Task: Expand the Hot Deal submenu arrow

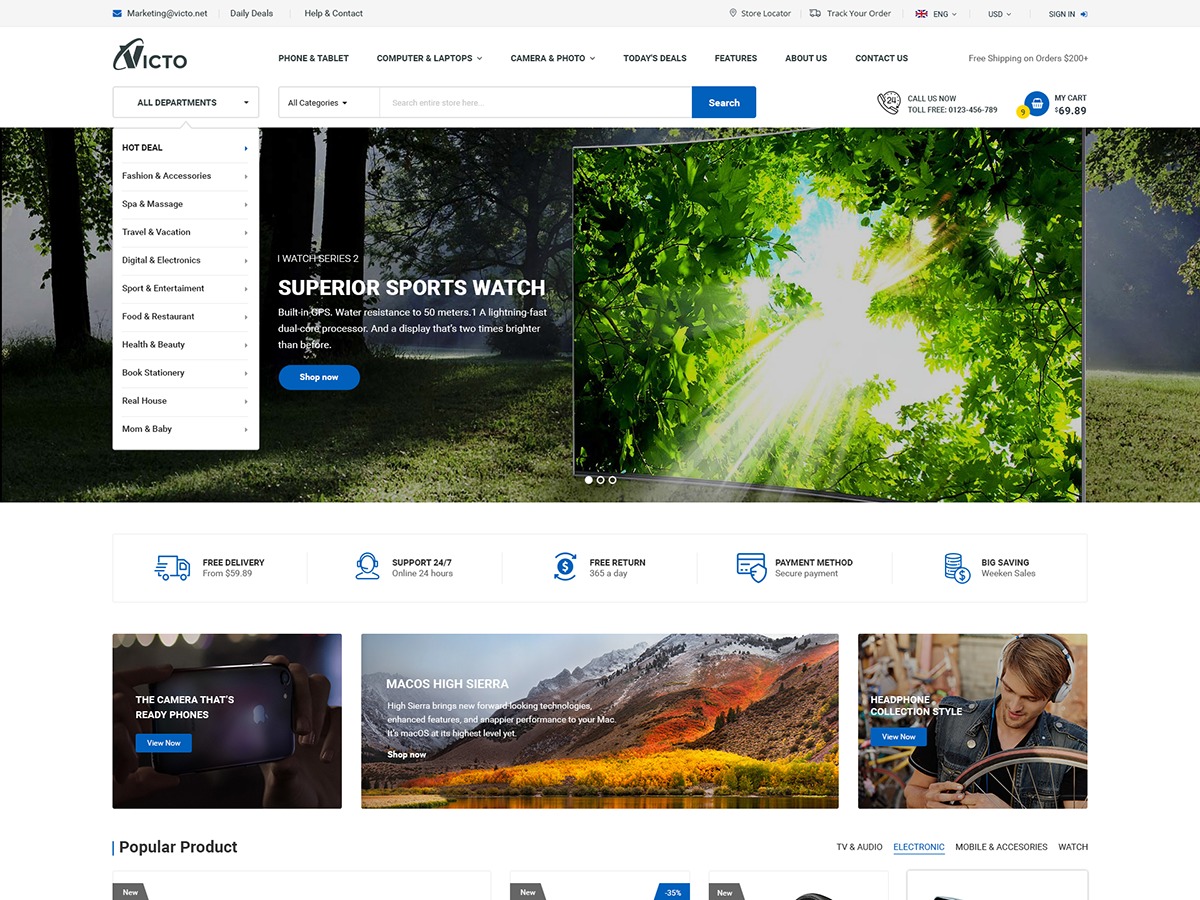Action: point(246,148)
